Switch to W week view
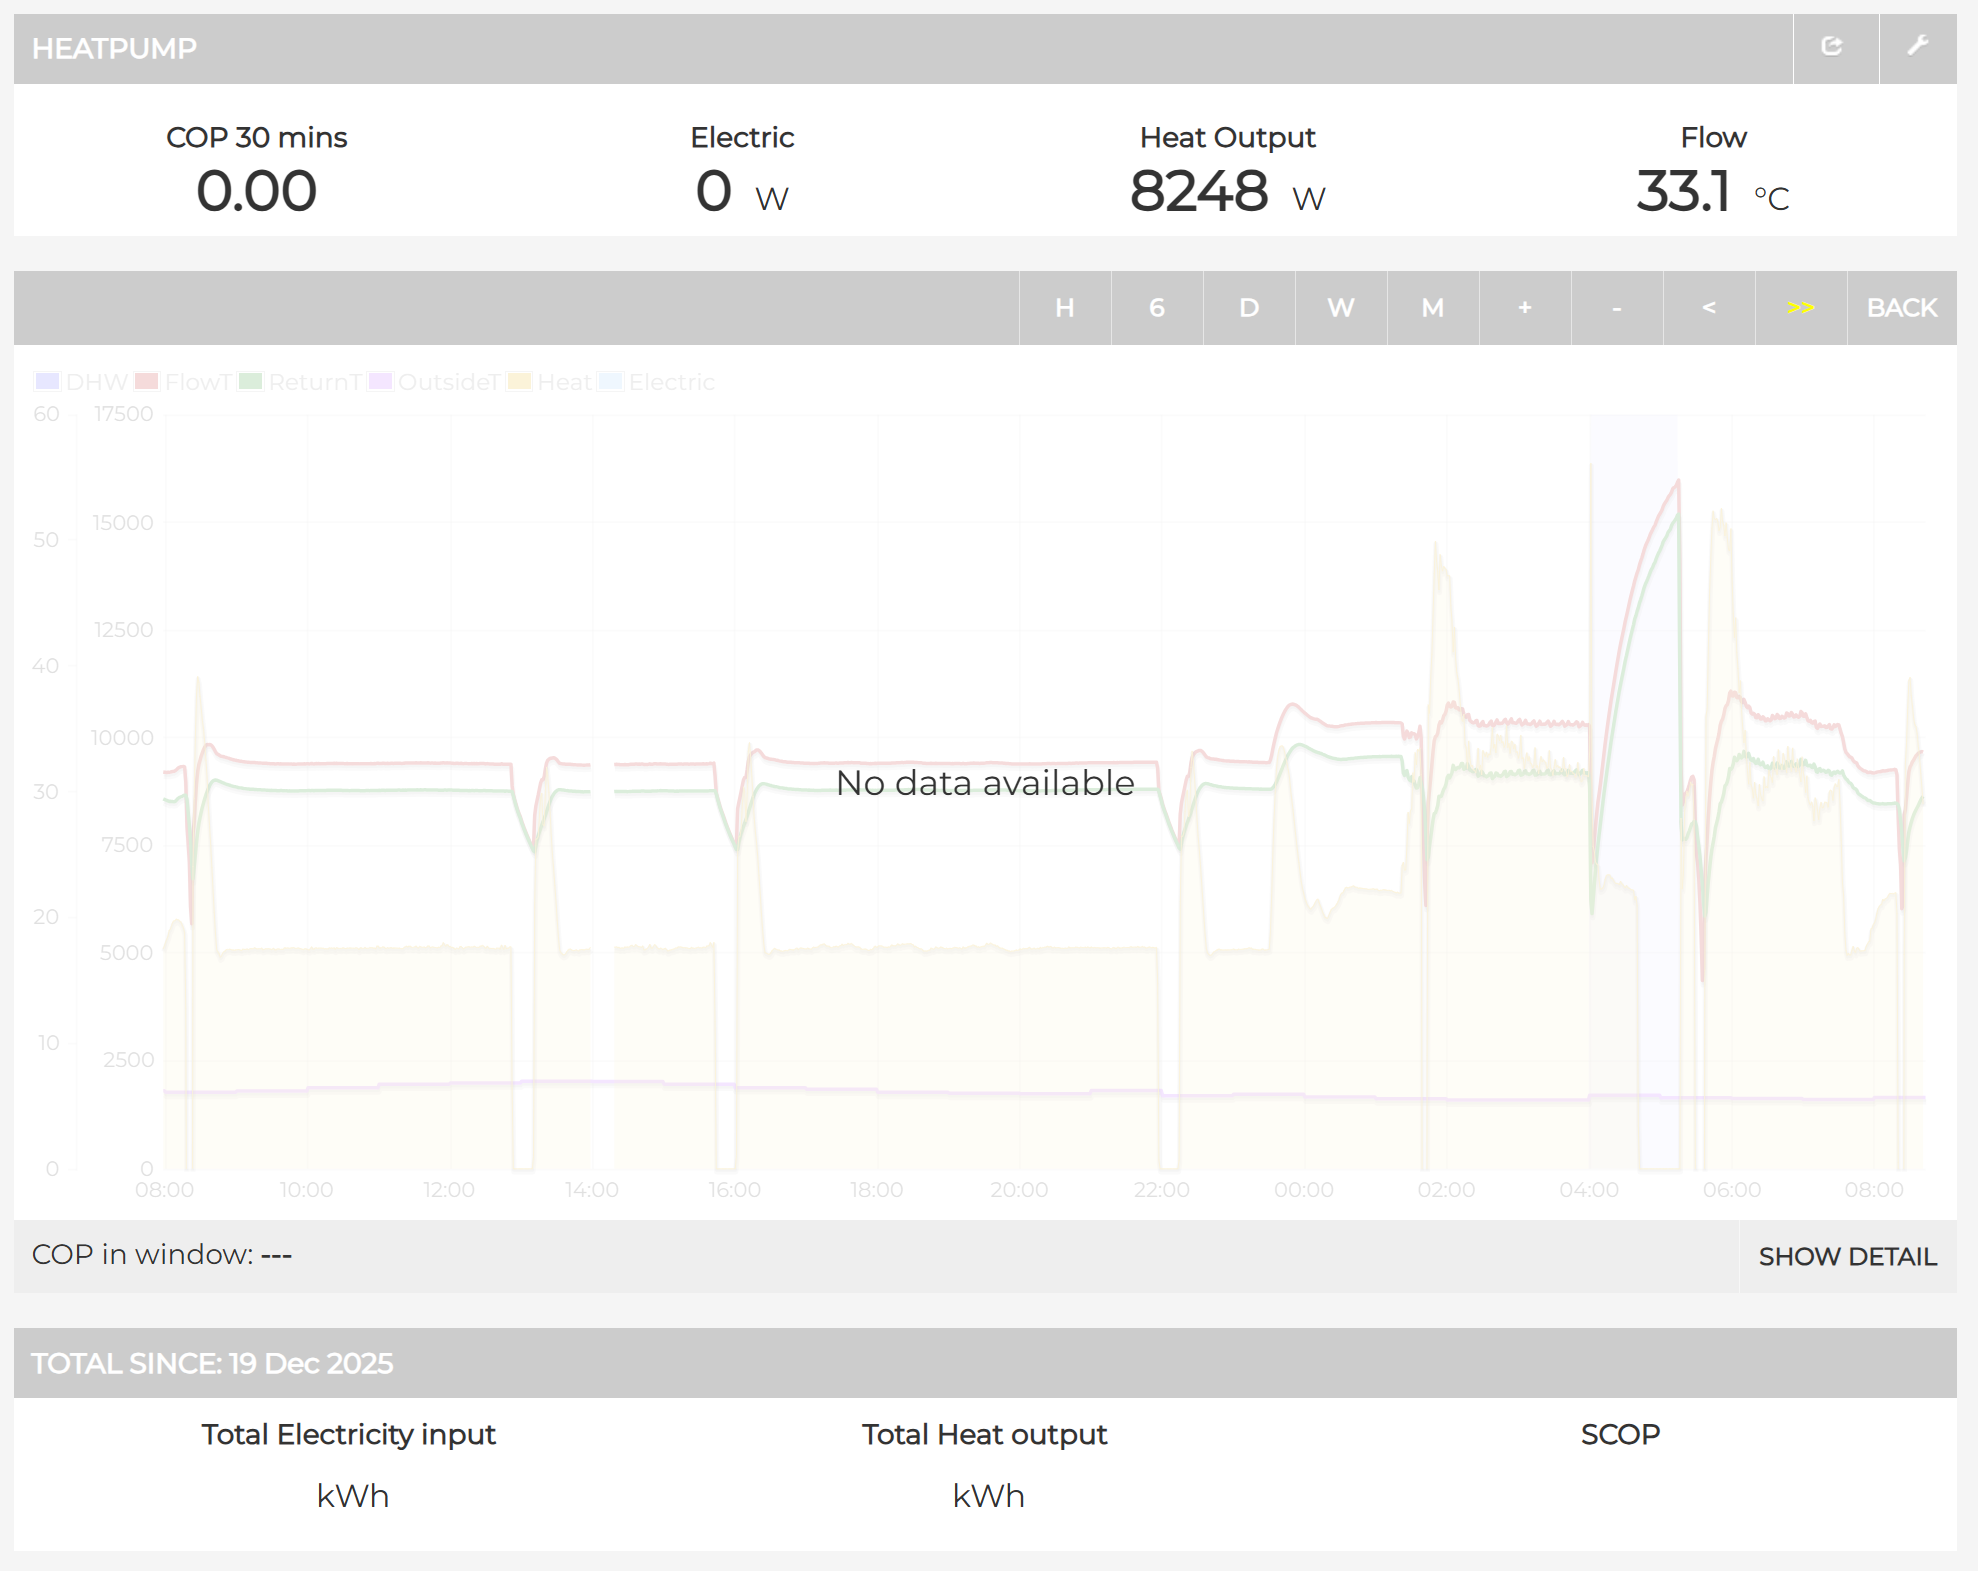 pos(1340,308)
